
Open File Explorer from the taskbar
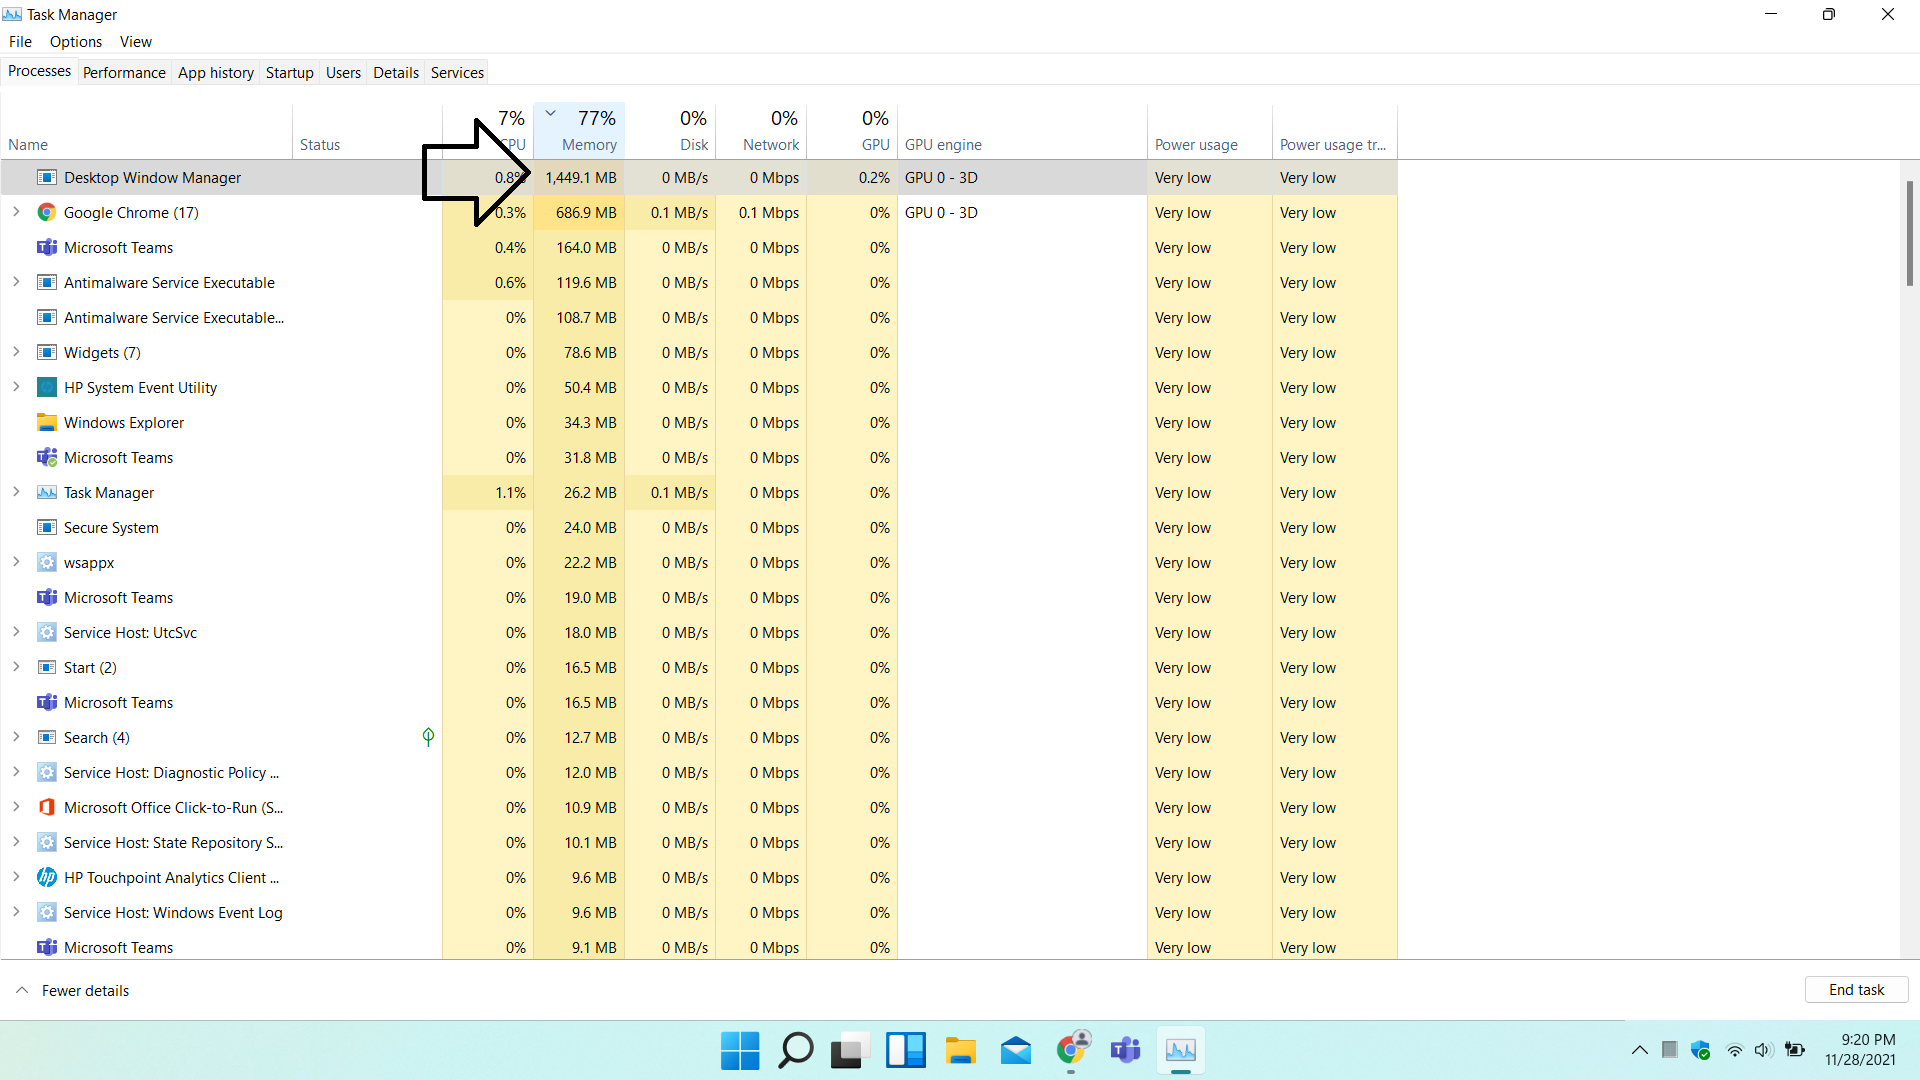coord(961,1051)
